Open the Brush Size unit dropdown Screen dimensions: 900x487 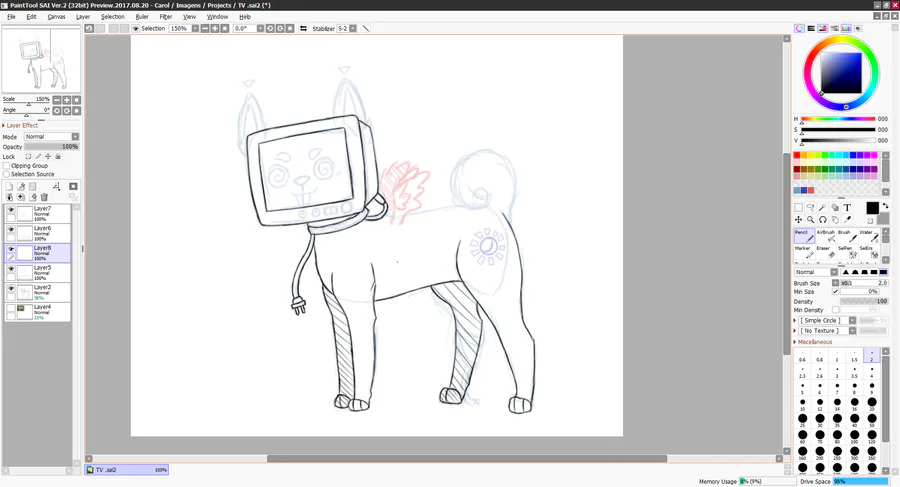pos(835,283)
